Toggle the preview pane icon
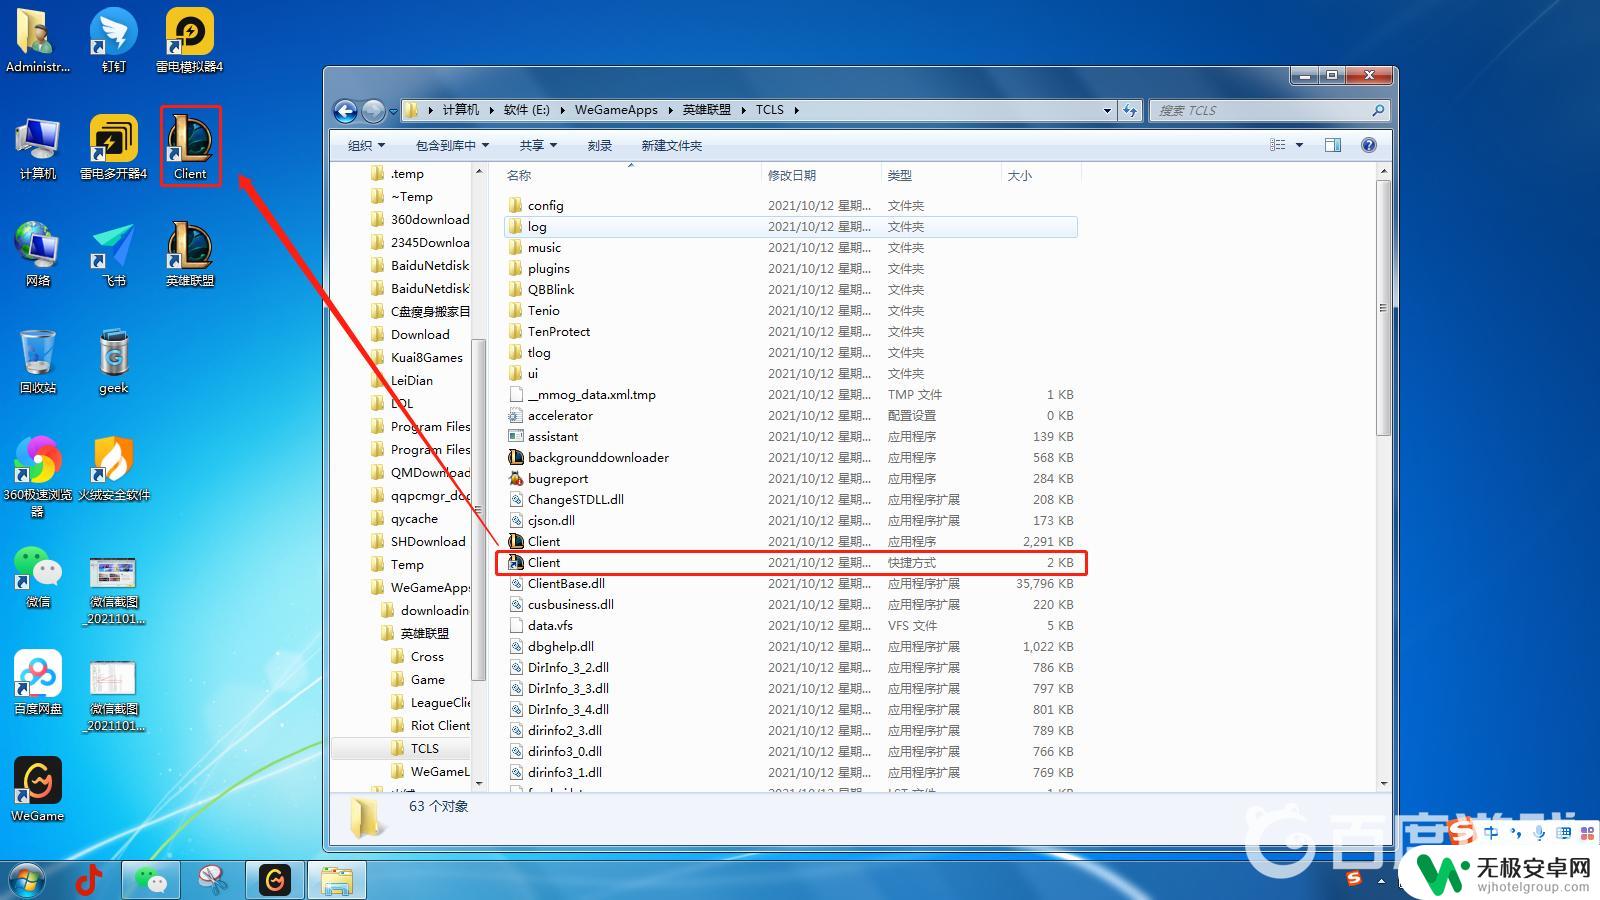 [x=1333, y=145]
